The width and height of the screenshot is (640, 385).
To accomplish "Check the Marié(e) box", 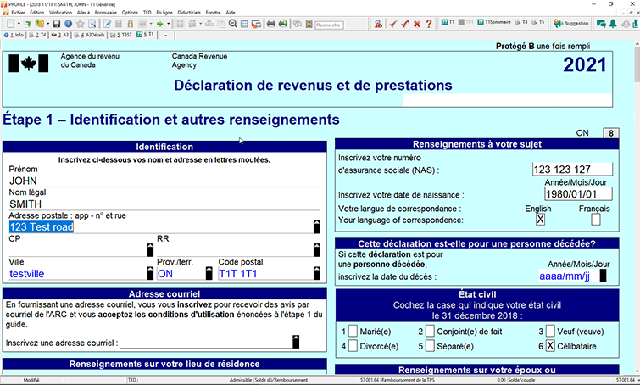I will point(353,331).
